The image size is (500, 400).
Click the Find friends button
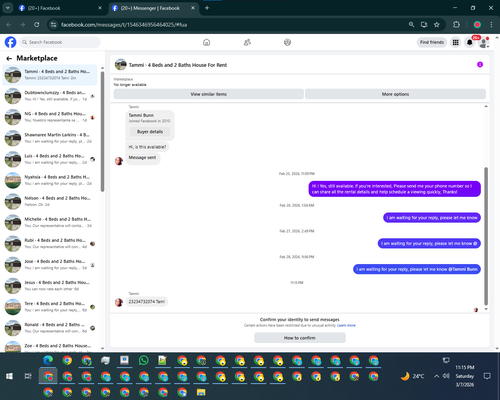[x=432, y=42]
